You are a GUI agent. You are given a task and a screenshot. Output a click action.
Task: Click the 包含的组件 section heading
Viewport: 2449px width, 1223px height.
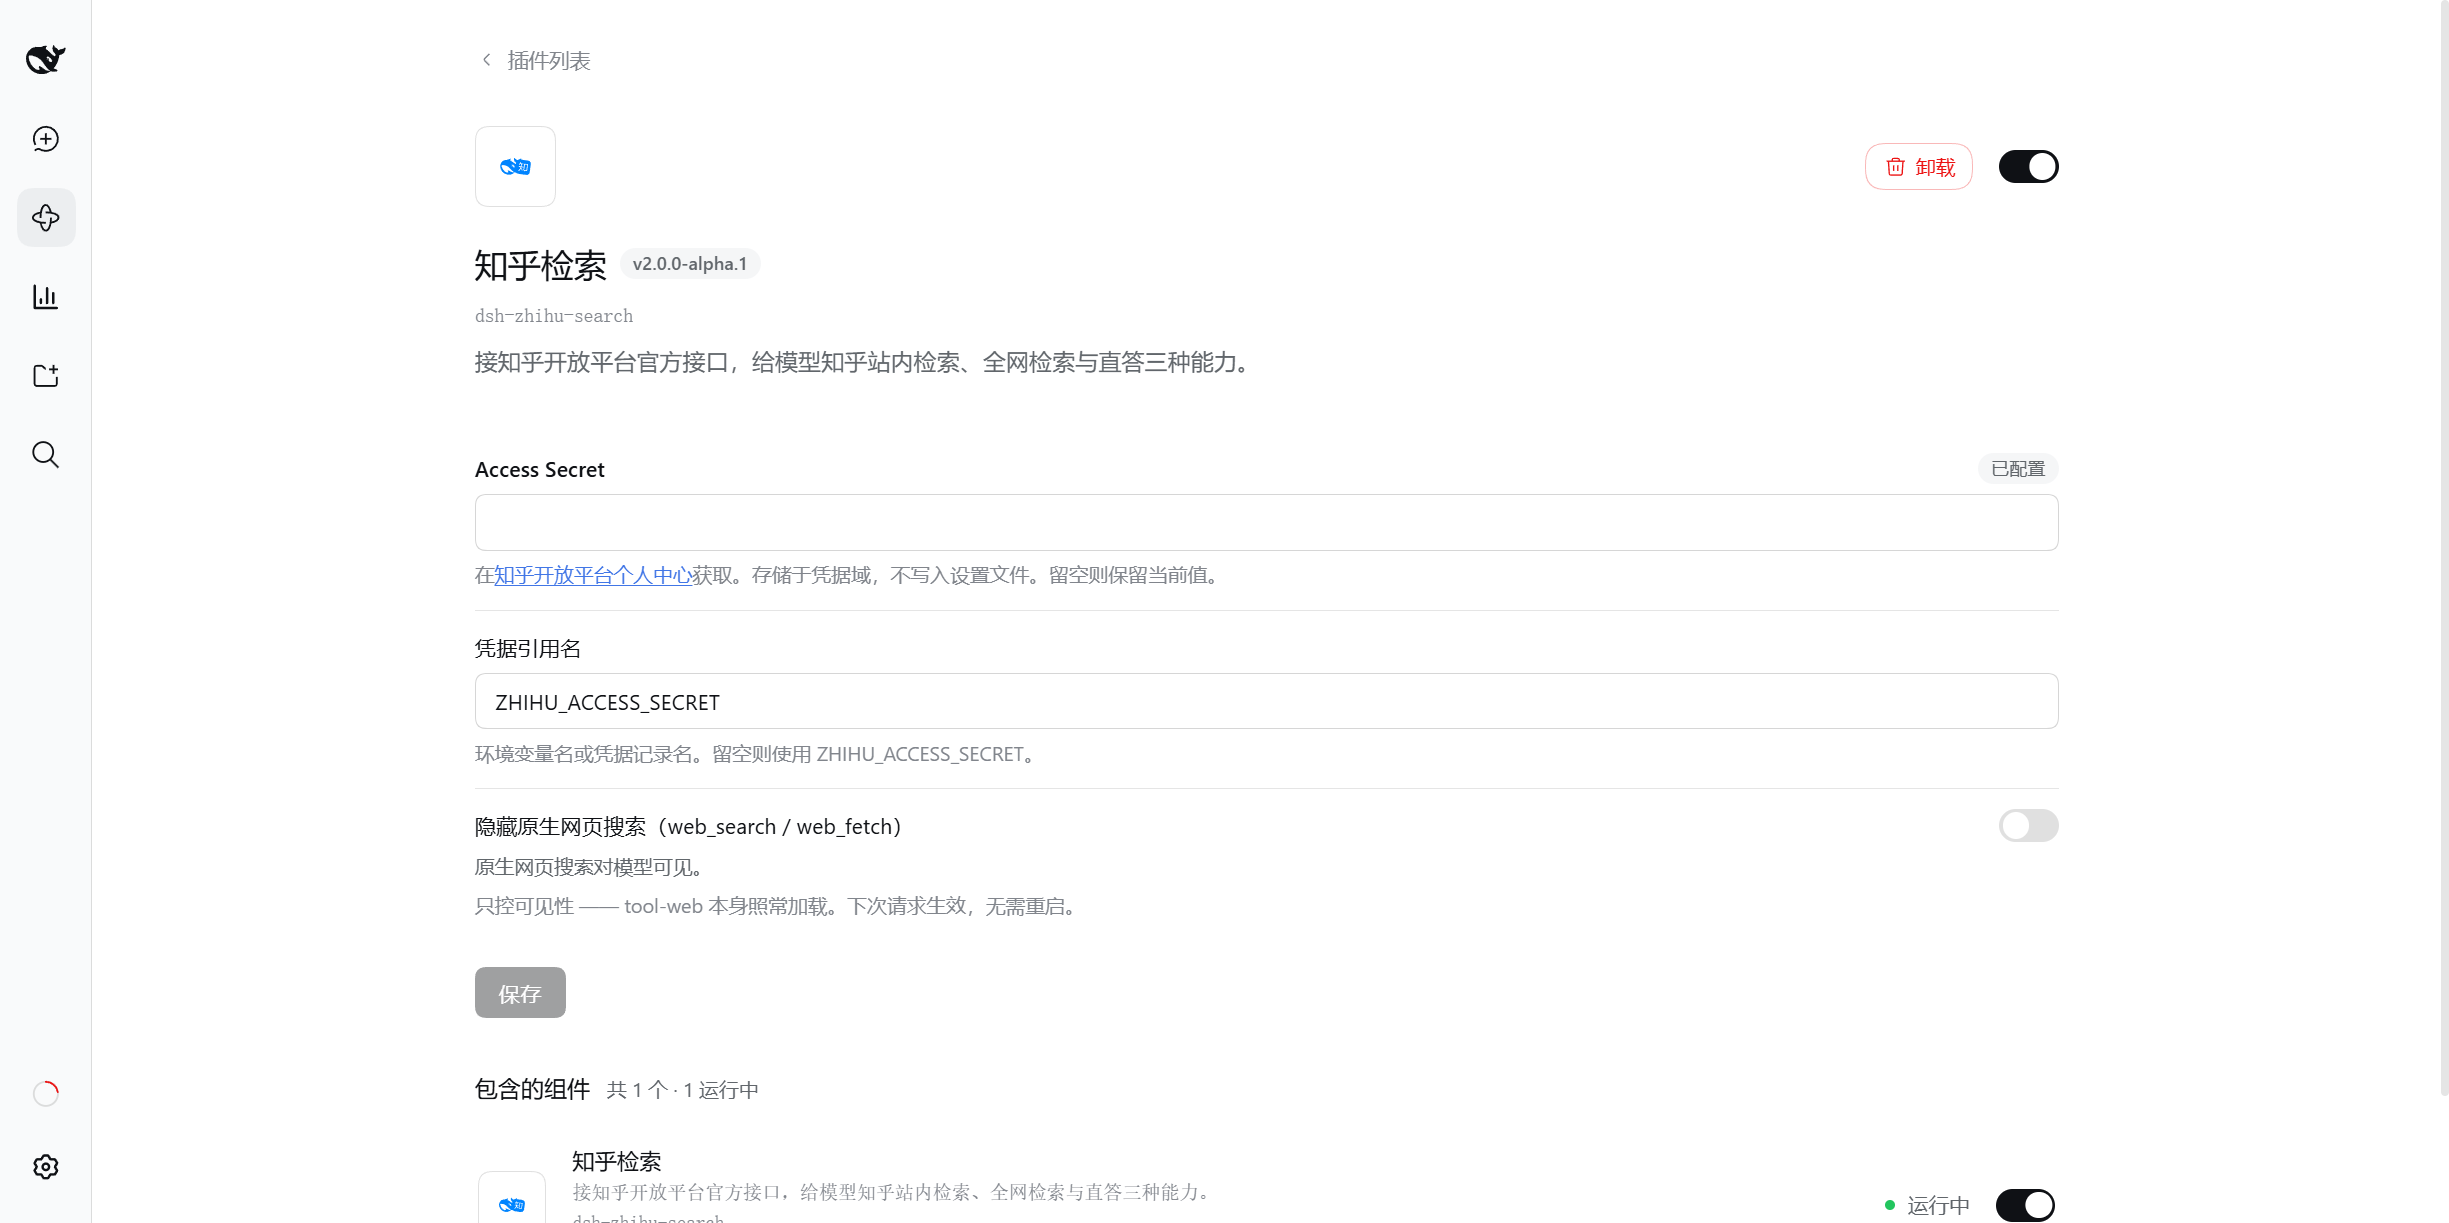click(x=532, y=1090)
